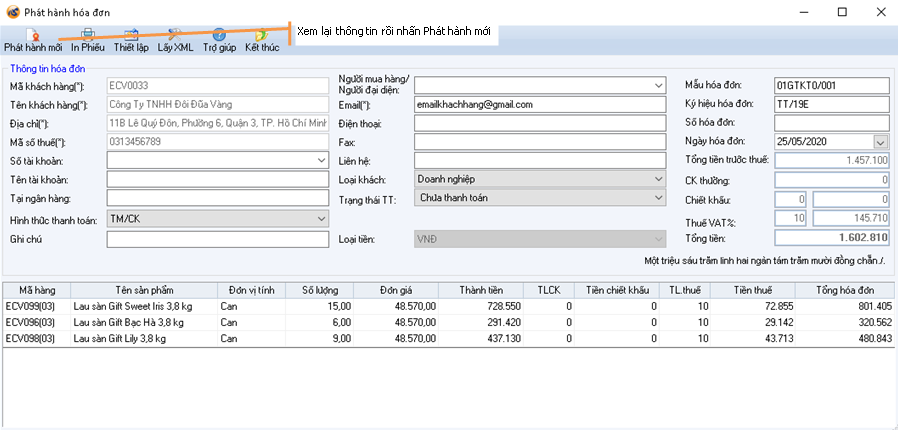This screenshot has width=898, height=430.
Task: Click Tổng hóa đơn cell 801.405
Action: coord(845,306)
